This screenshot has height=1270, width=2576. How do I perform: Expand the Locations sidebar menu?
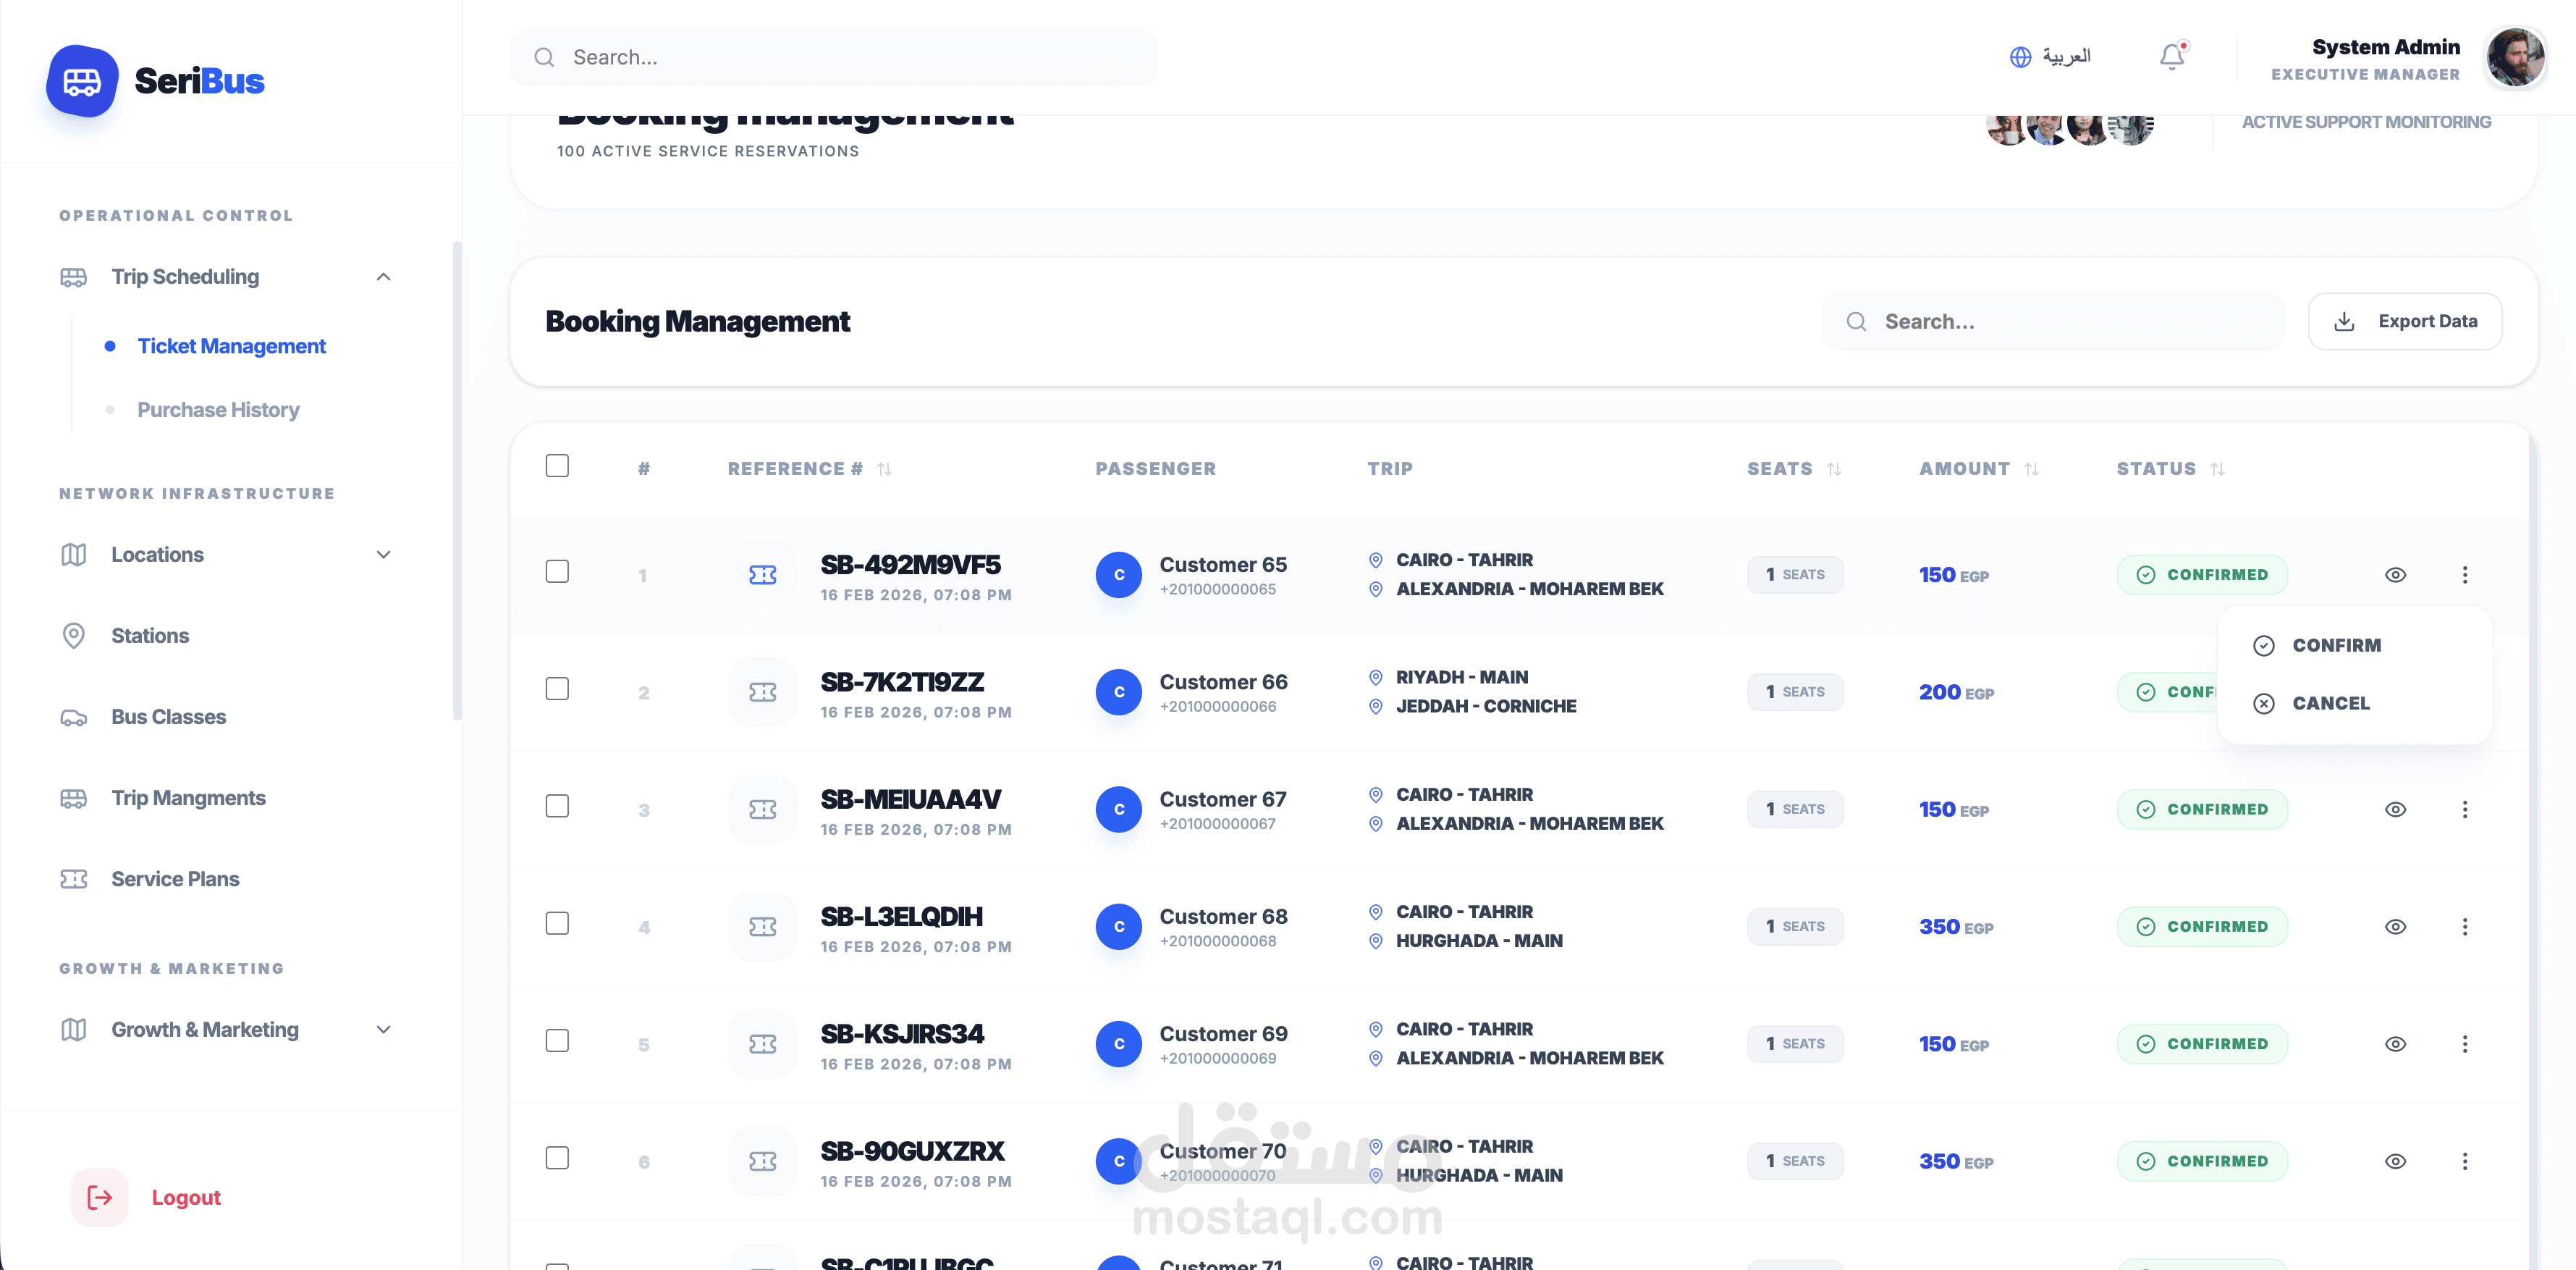click(383, 555)
